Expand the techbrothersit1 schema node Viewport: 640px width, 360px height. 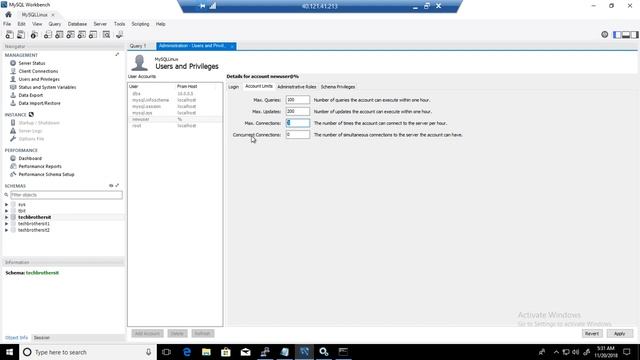coord(6,224)
